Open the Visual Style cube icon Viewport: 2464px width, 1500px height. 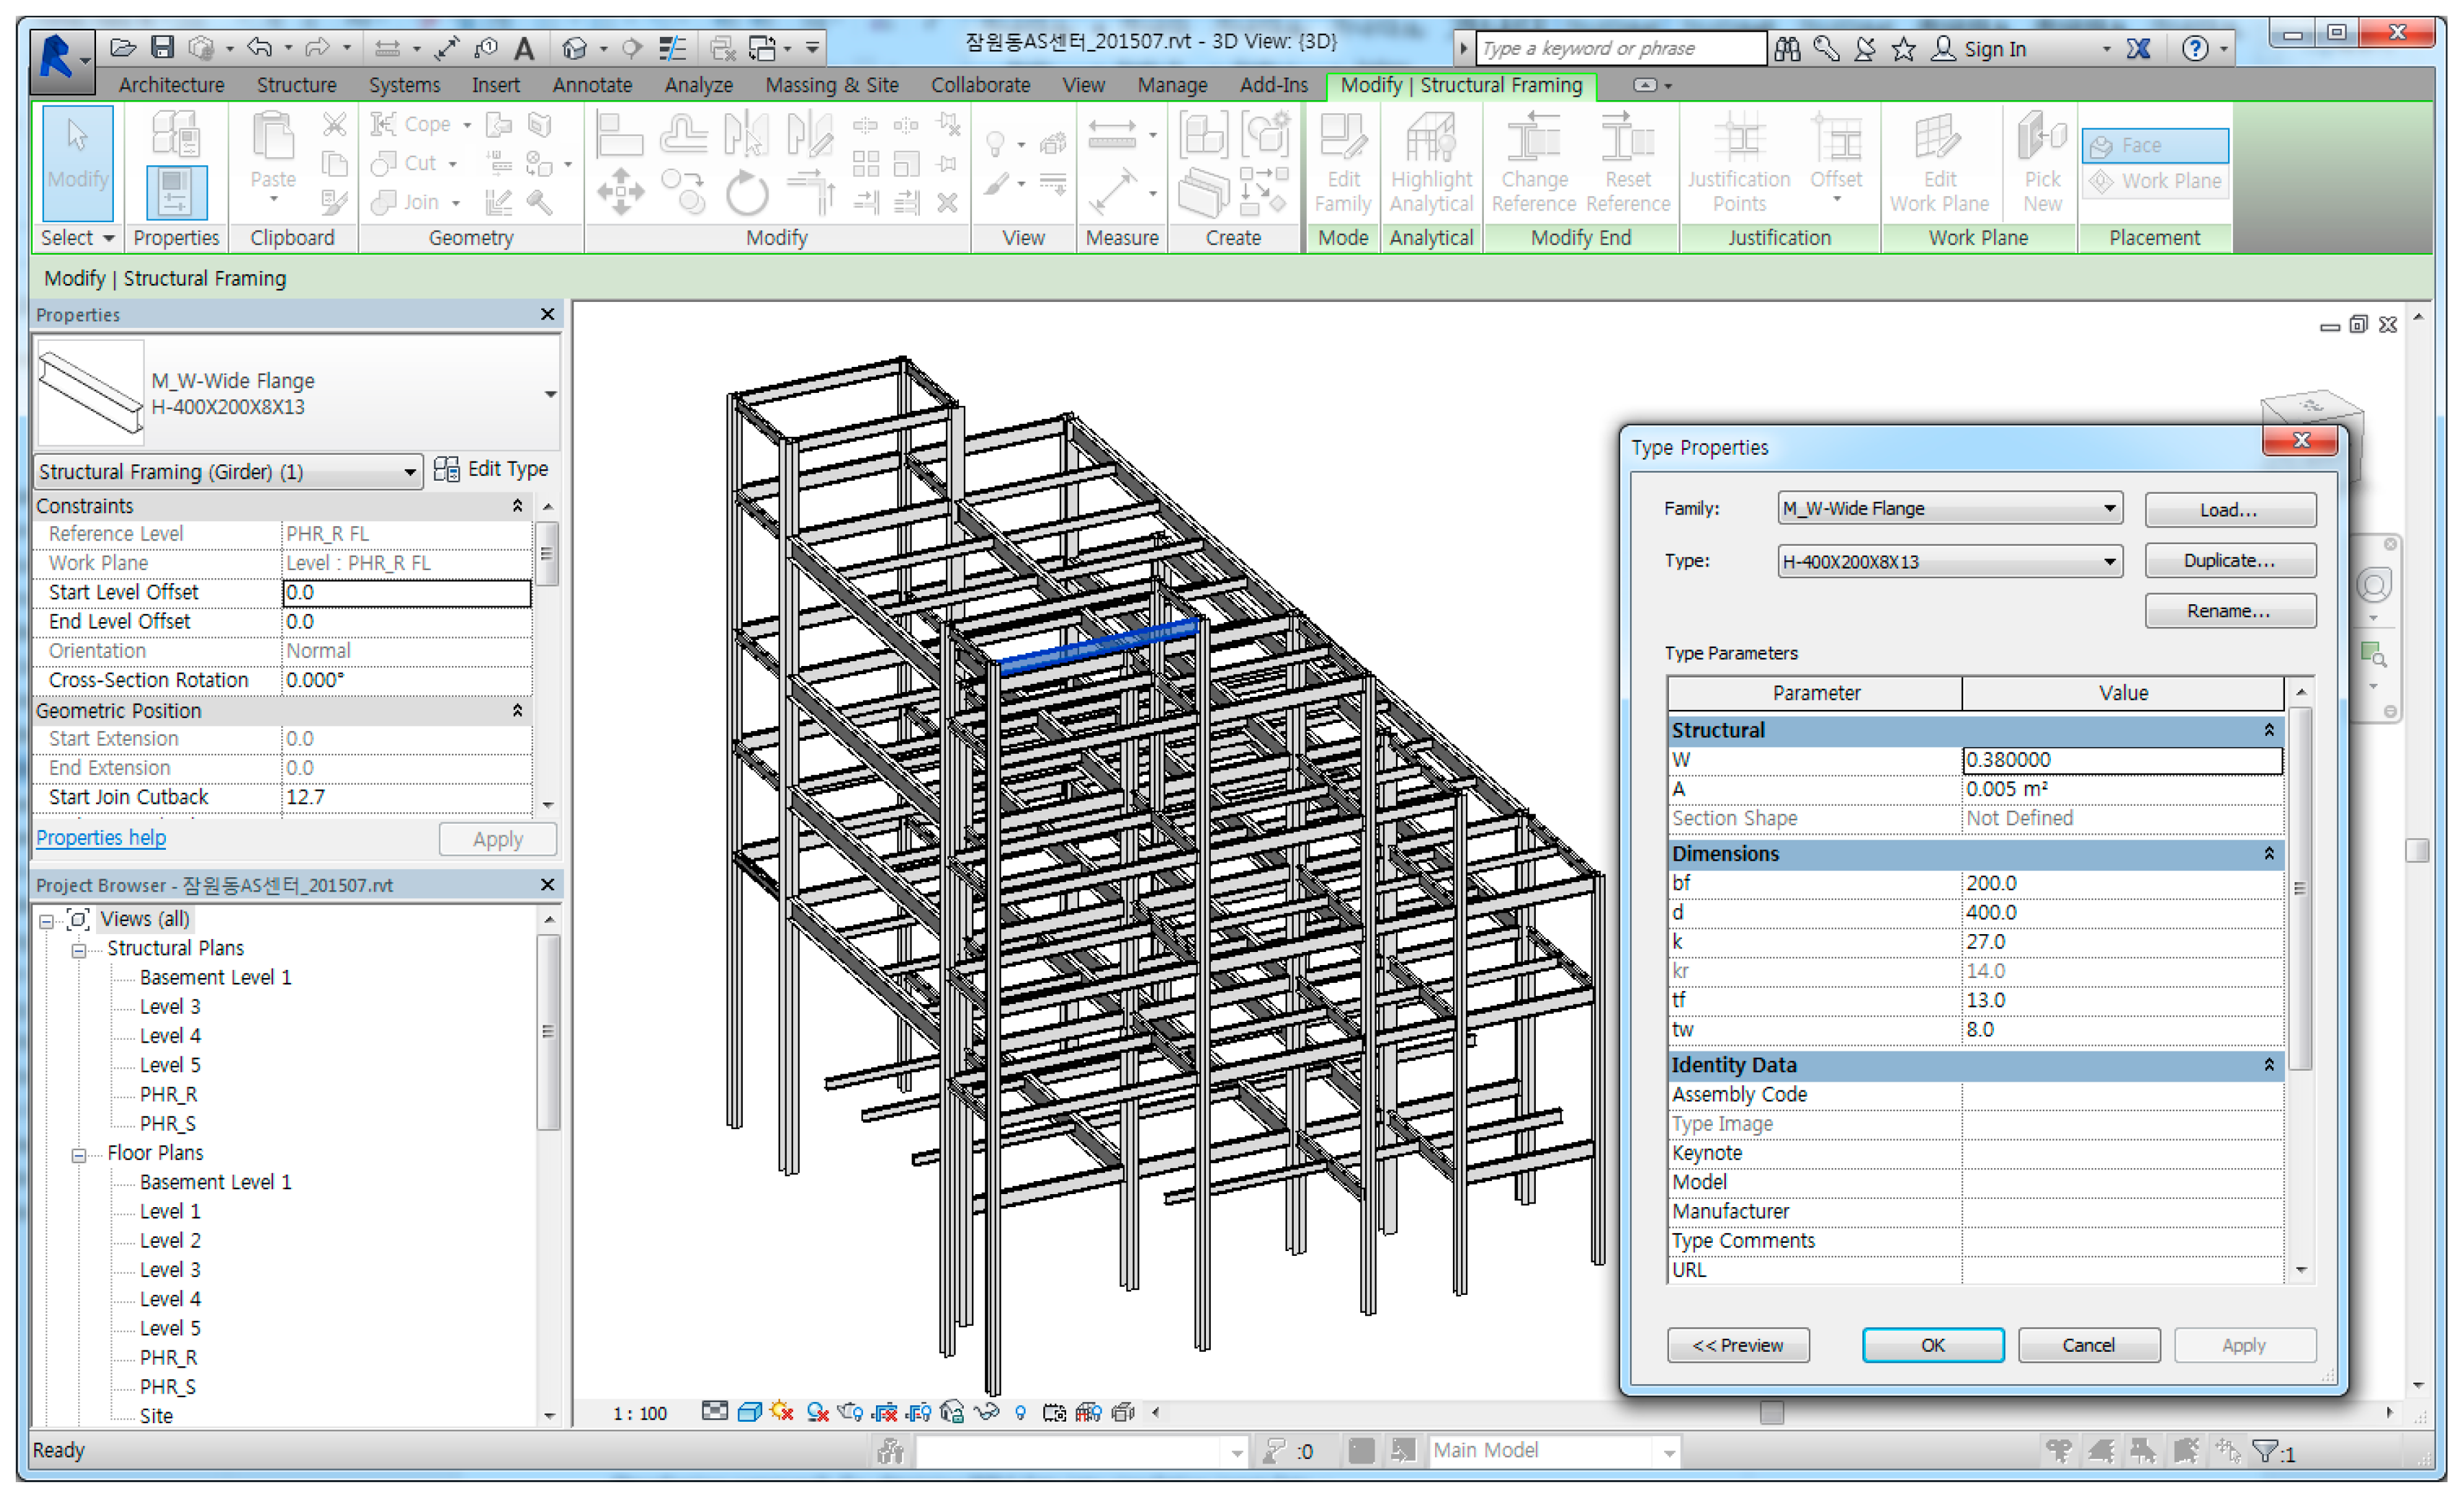[x=750, y=1412]
